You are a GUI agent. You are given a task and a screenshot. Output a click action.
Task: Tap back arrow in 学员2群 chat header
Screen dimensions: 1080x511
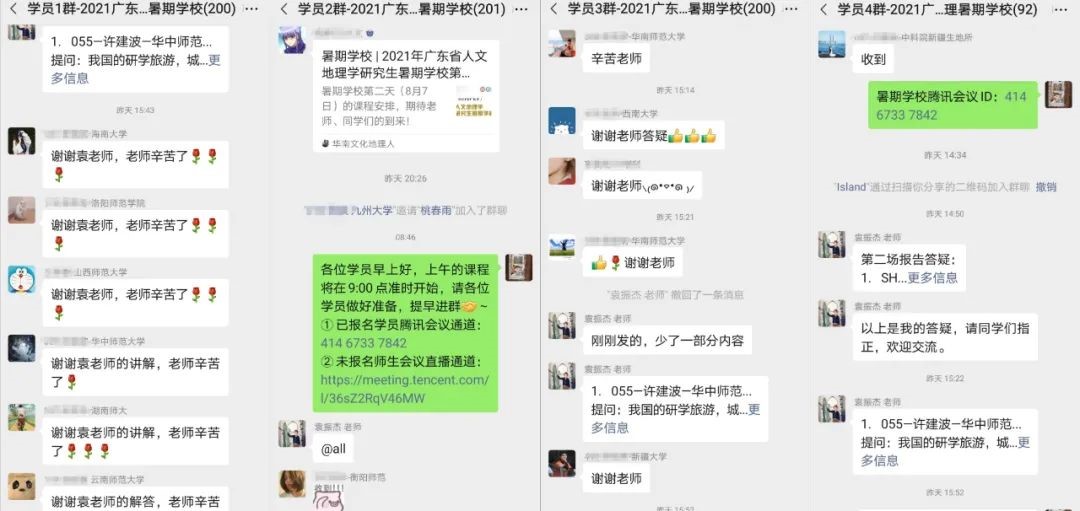(284, 9)
